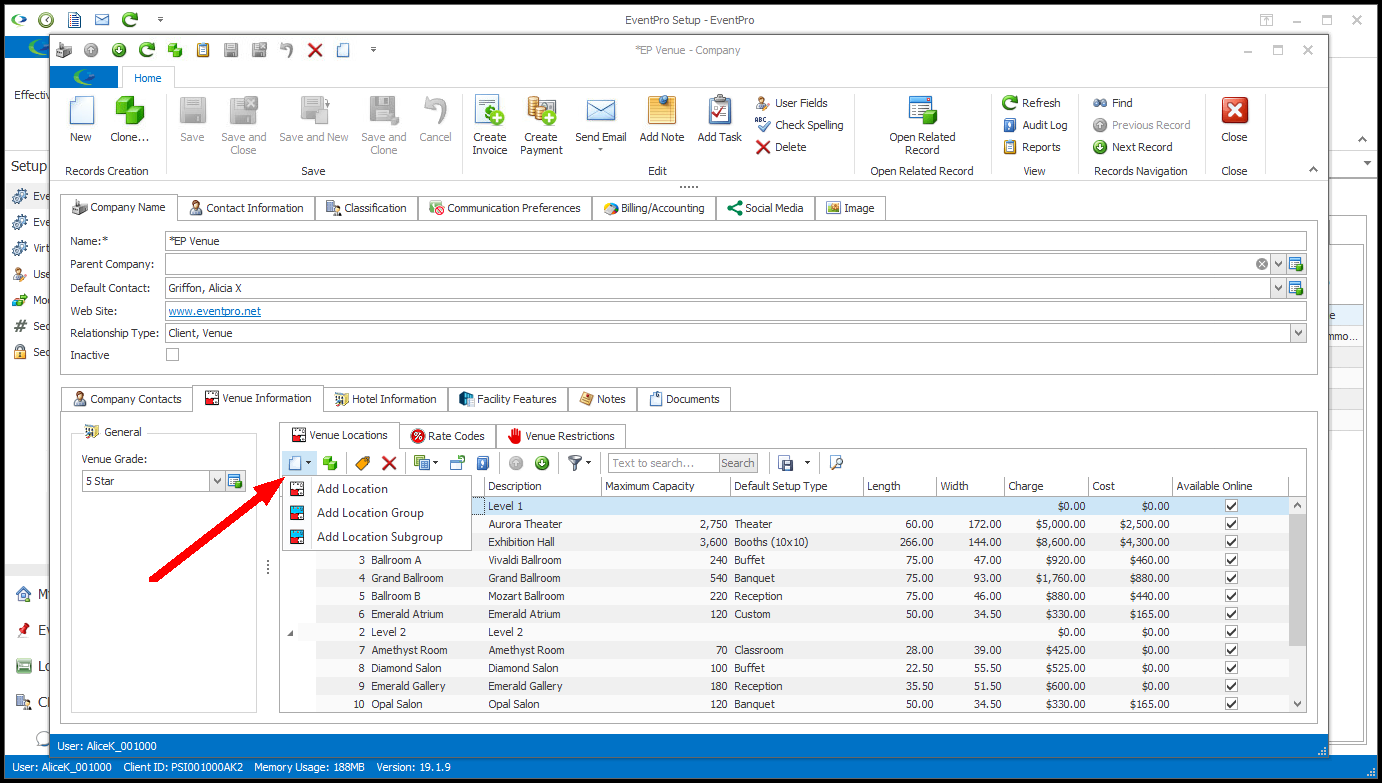Toggle Available Online for Mozart Ballroom
1382x783 pixels.
click(1231, 596)
